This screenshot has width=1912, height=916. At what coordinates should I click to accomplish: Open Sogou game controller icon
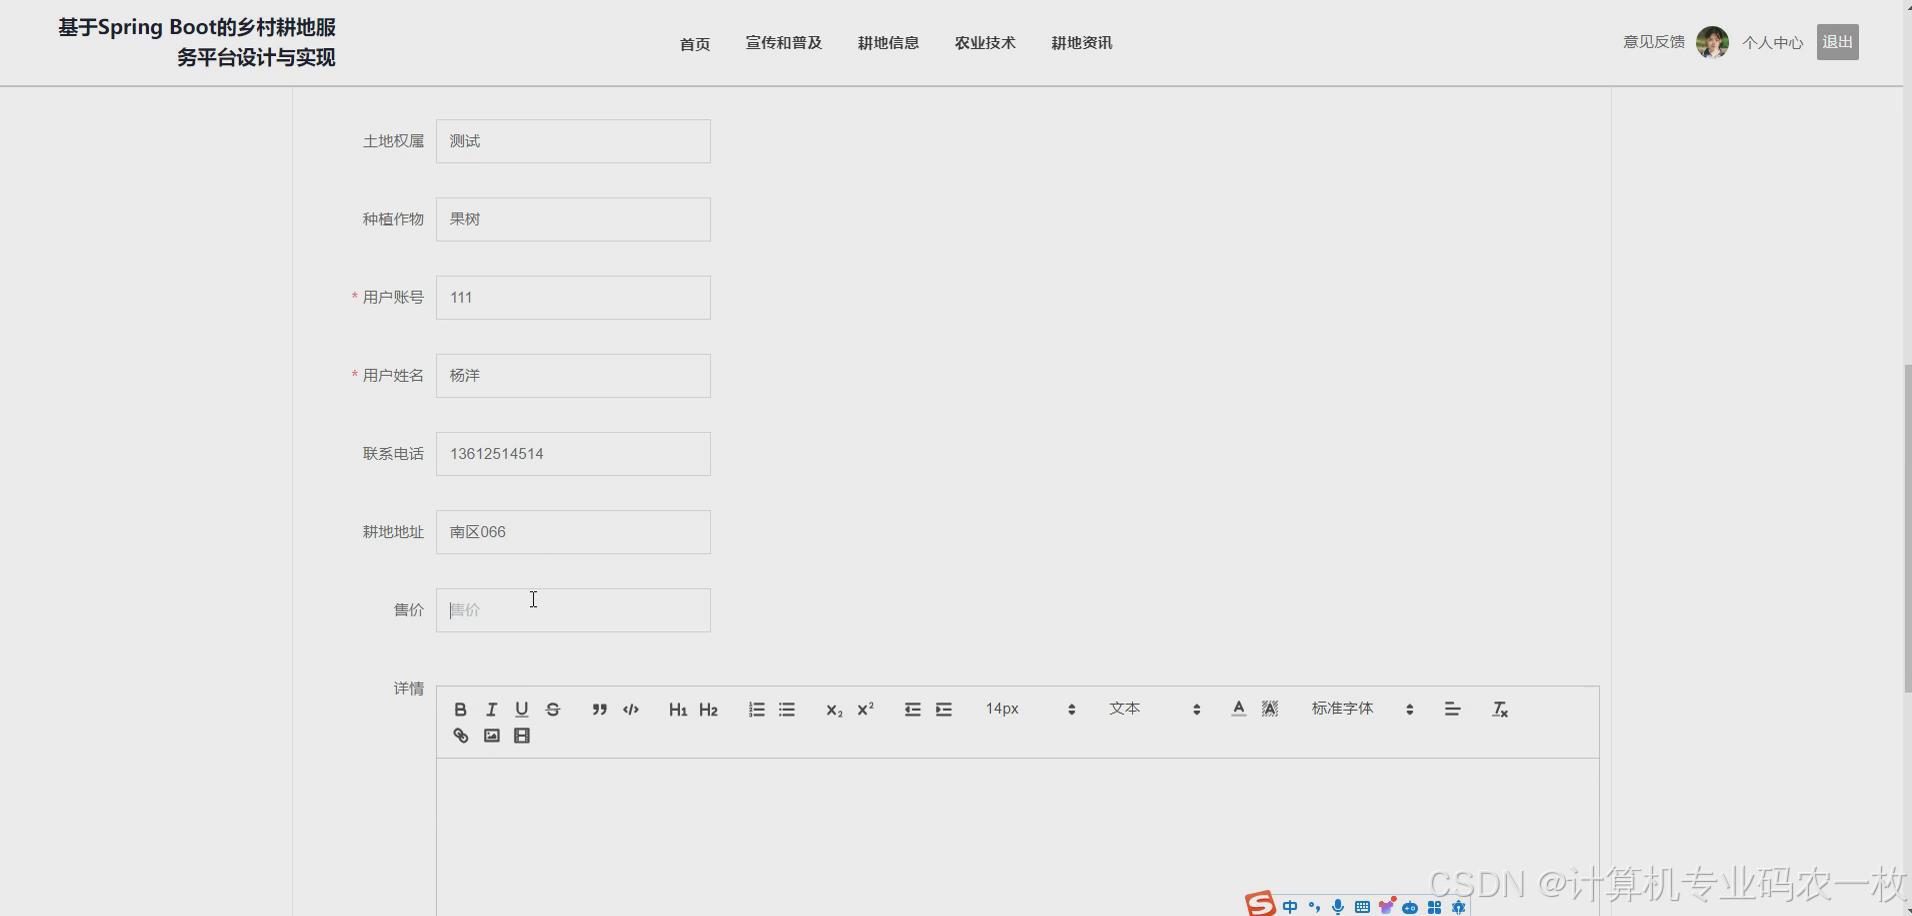1410,907
